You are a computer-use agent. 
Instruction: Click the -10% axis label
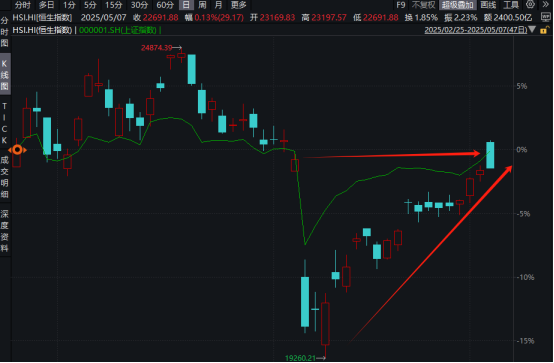(525, 277)
